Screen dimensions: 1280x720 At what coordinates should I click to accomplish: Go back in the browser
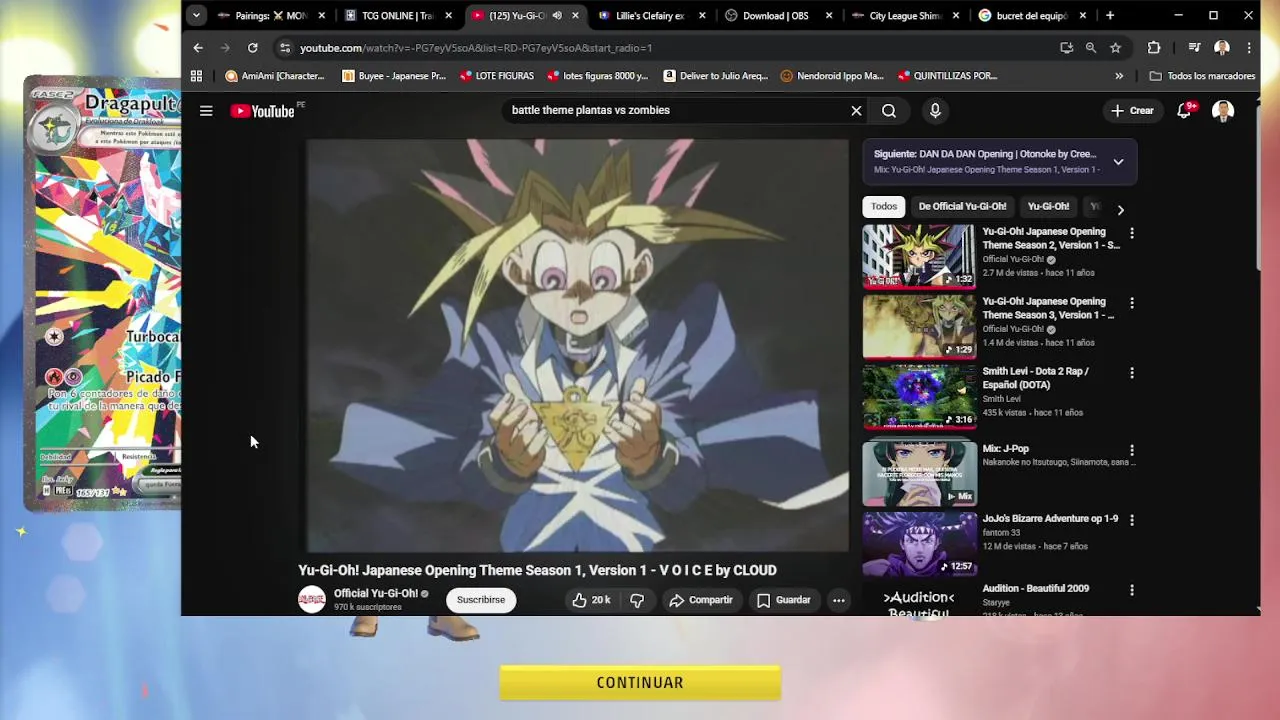tap(198, 48)
